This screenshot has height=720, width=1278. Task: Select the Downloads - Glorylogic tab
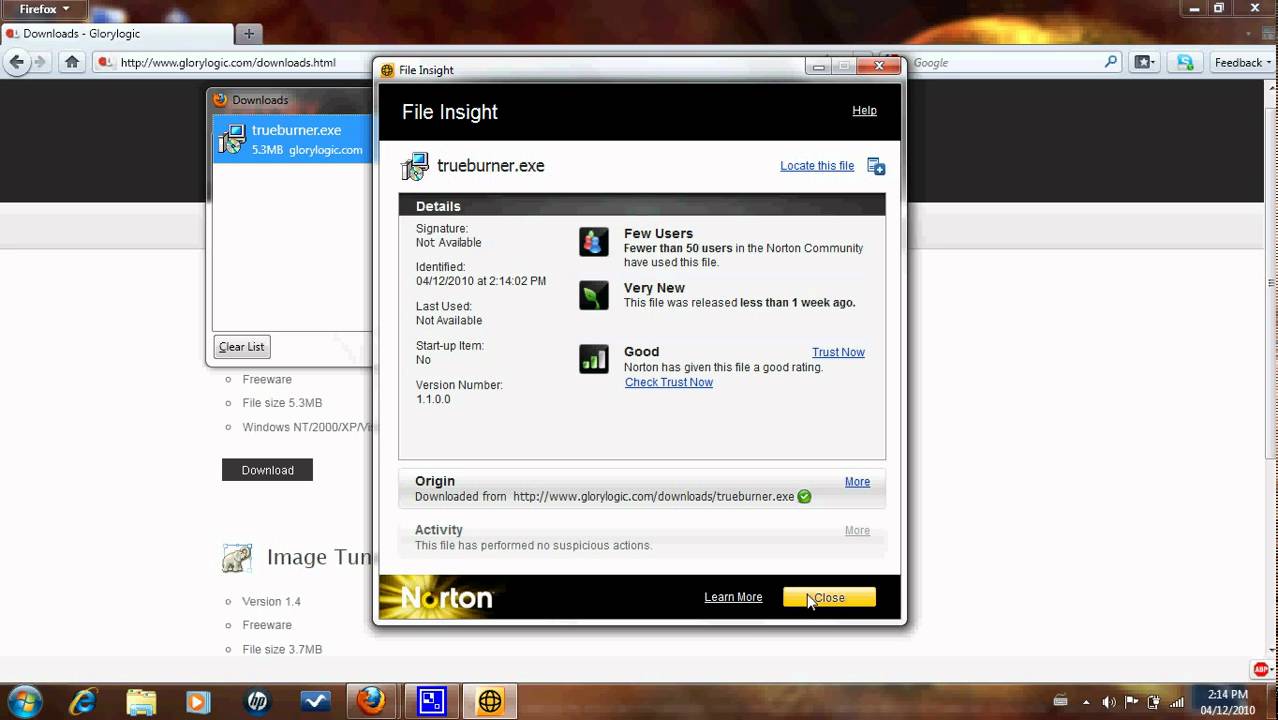pyautogui.click(x=116, y=33)
